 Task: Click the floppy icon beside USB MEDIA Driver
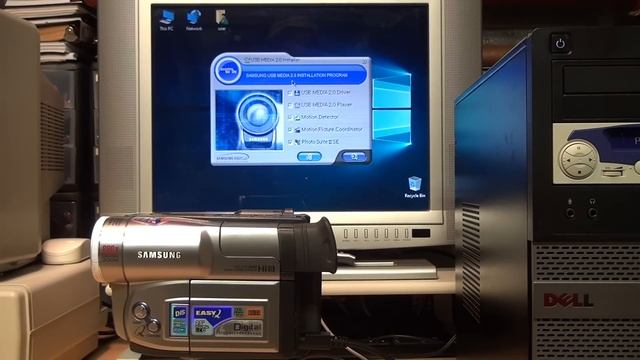297,93
